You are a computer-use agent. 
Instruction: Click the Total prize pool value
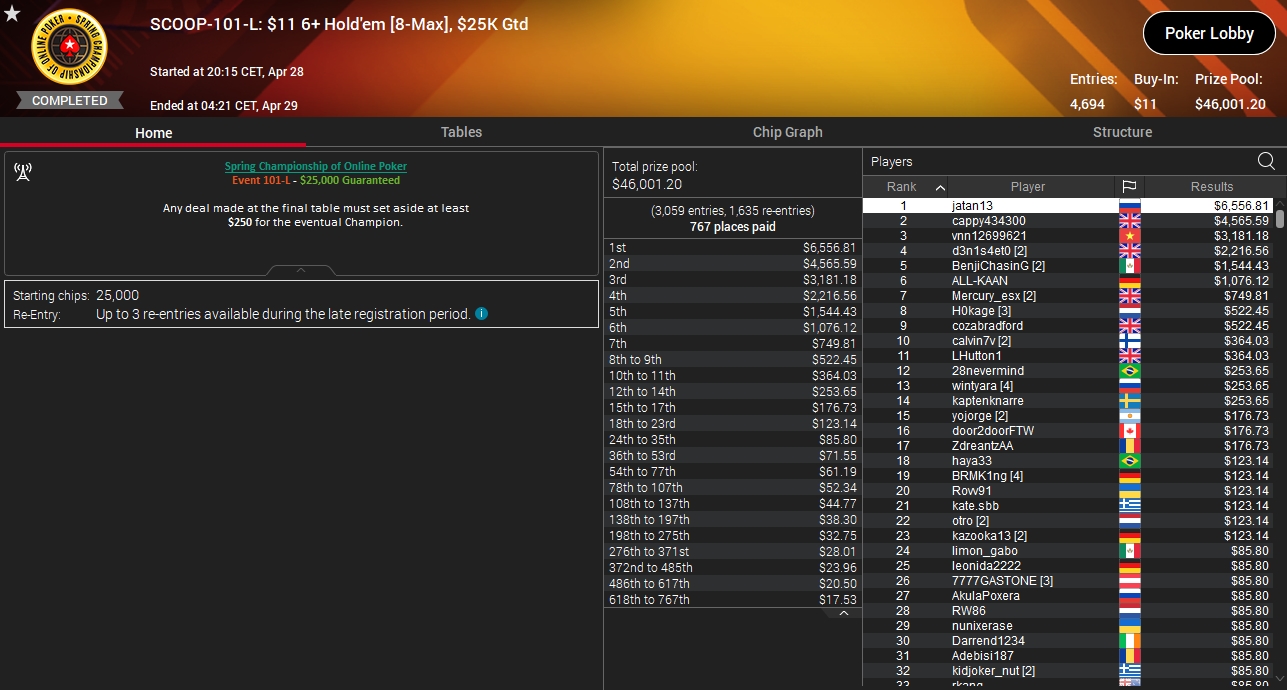click(647, 185)
